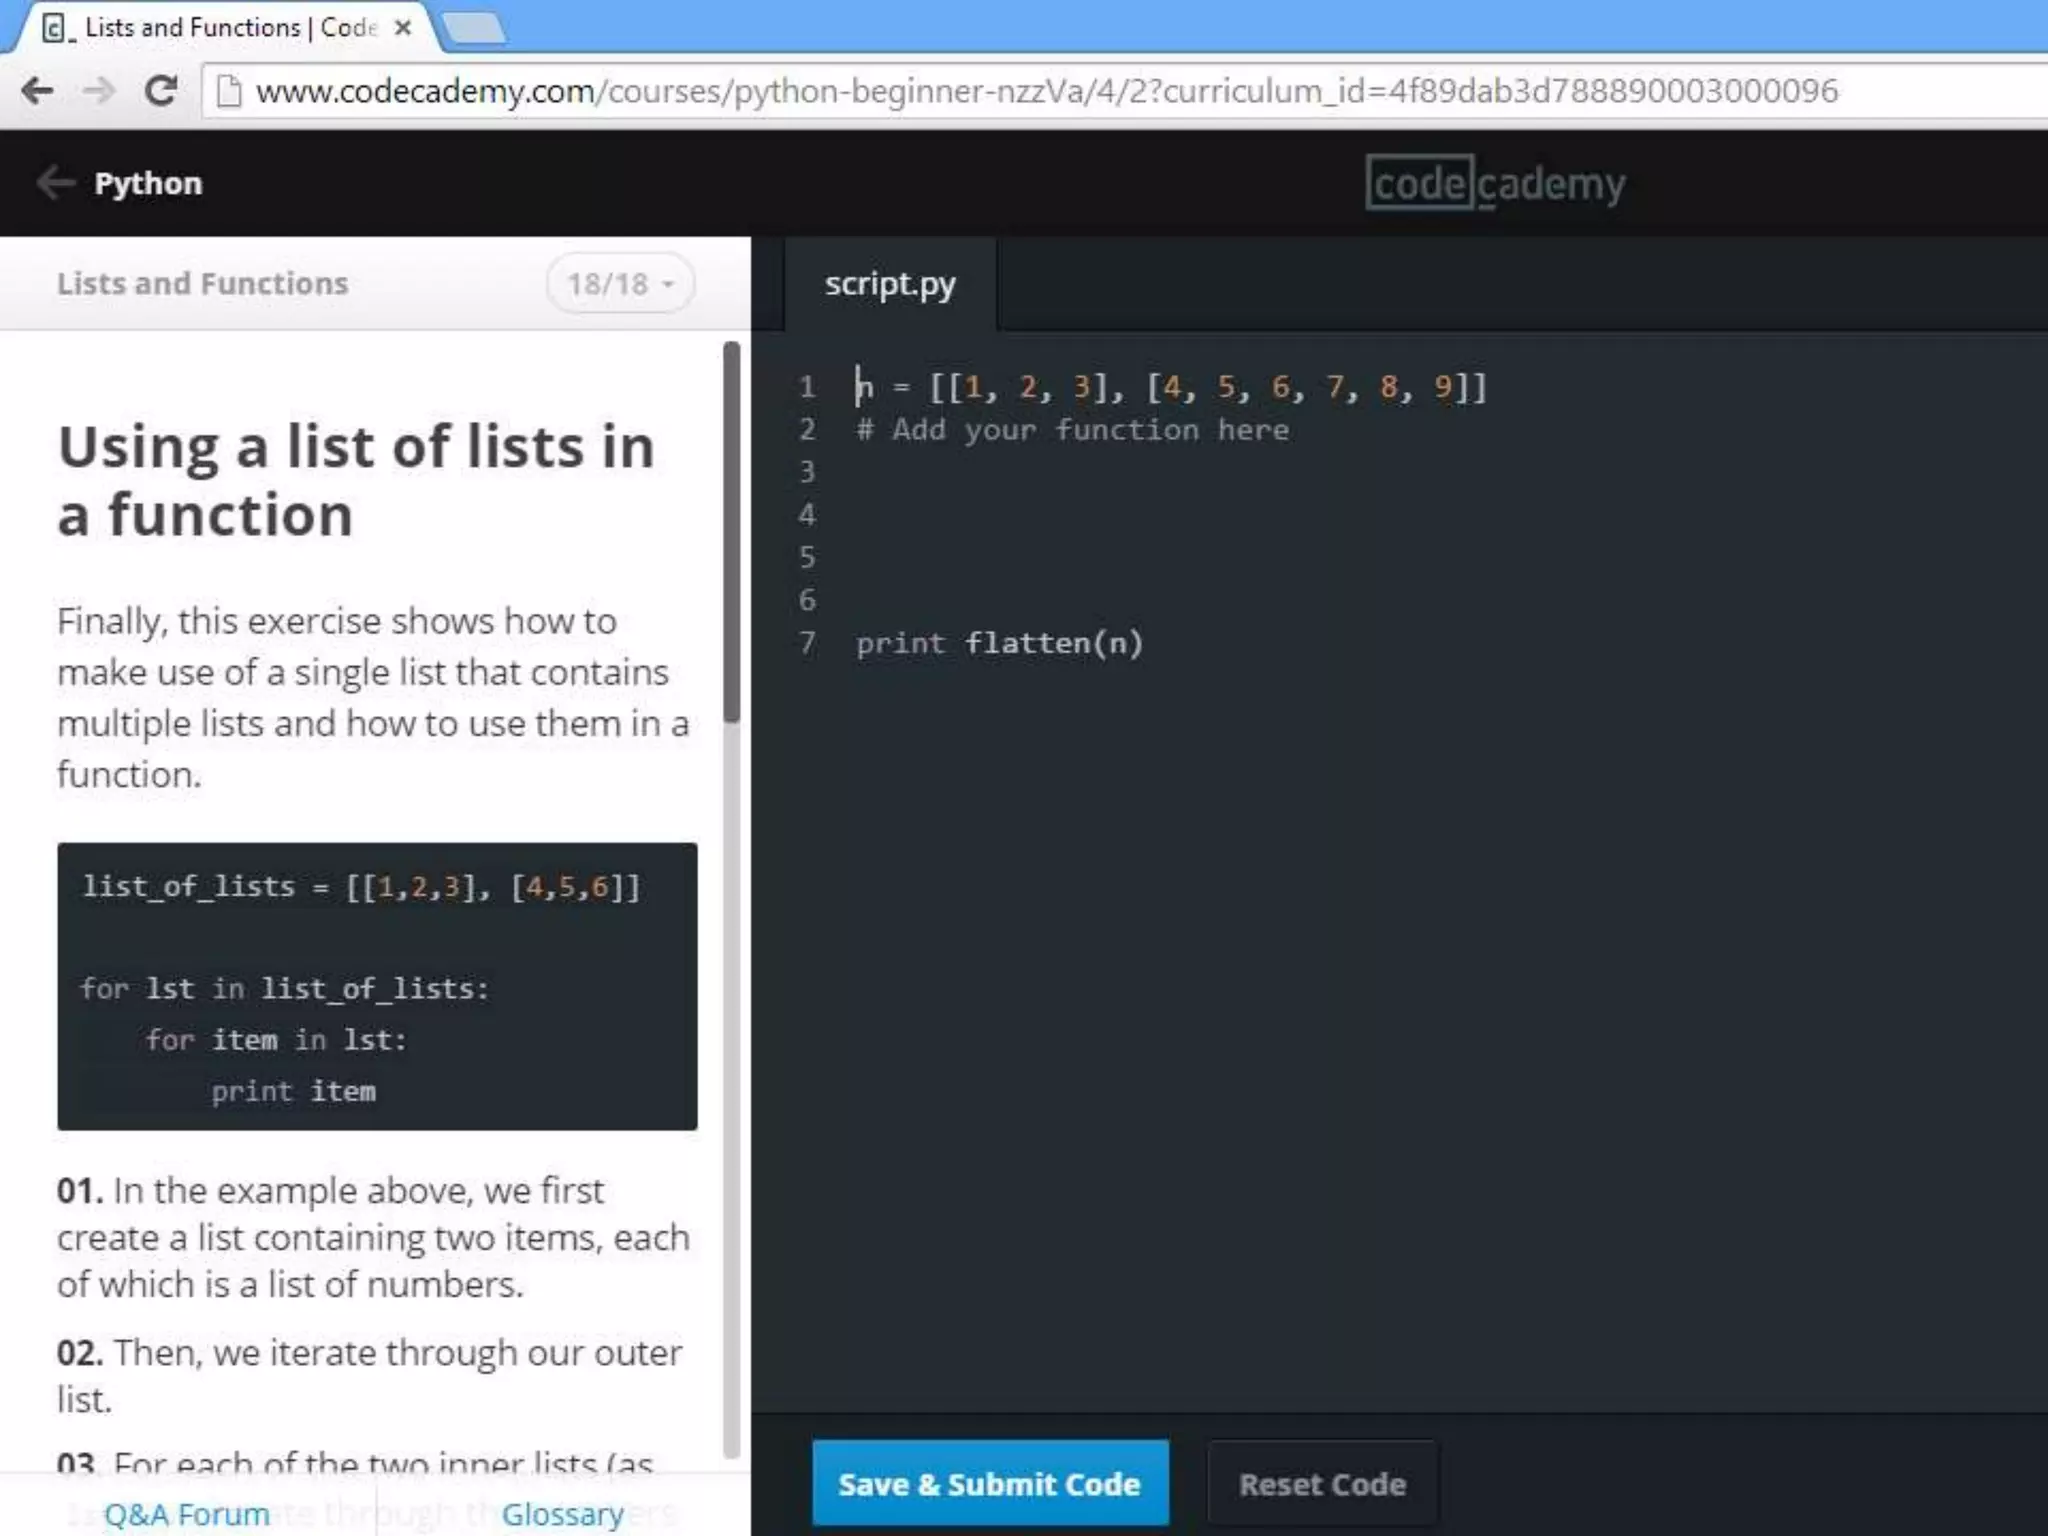Image resolution: width=2048 pixels, height=1536 pixels.
Task: Reload the page with refresh icon
Action: click(x=160, y=91)
